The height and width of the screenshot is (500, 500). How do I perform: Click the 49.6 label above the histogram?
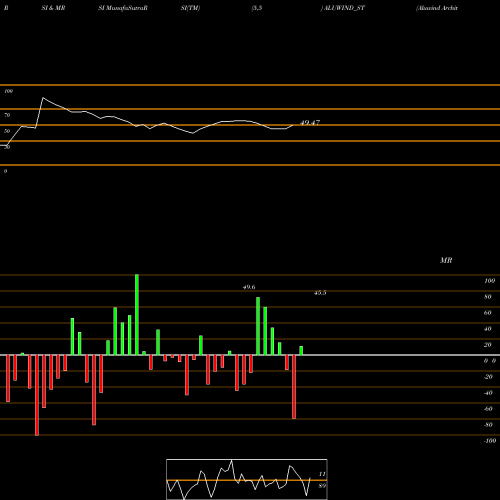[x=249, y=287]
